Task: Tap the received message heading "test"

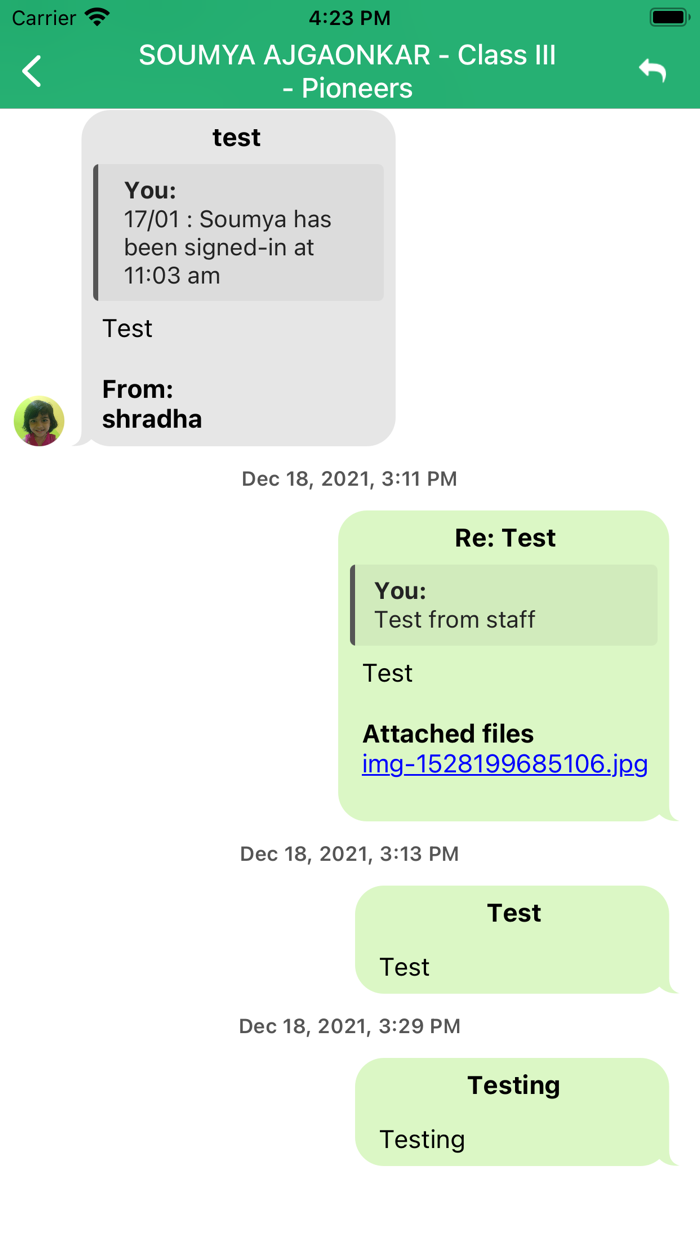Action: (x=237, y=138)
